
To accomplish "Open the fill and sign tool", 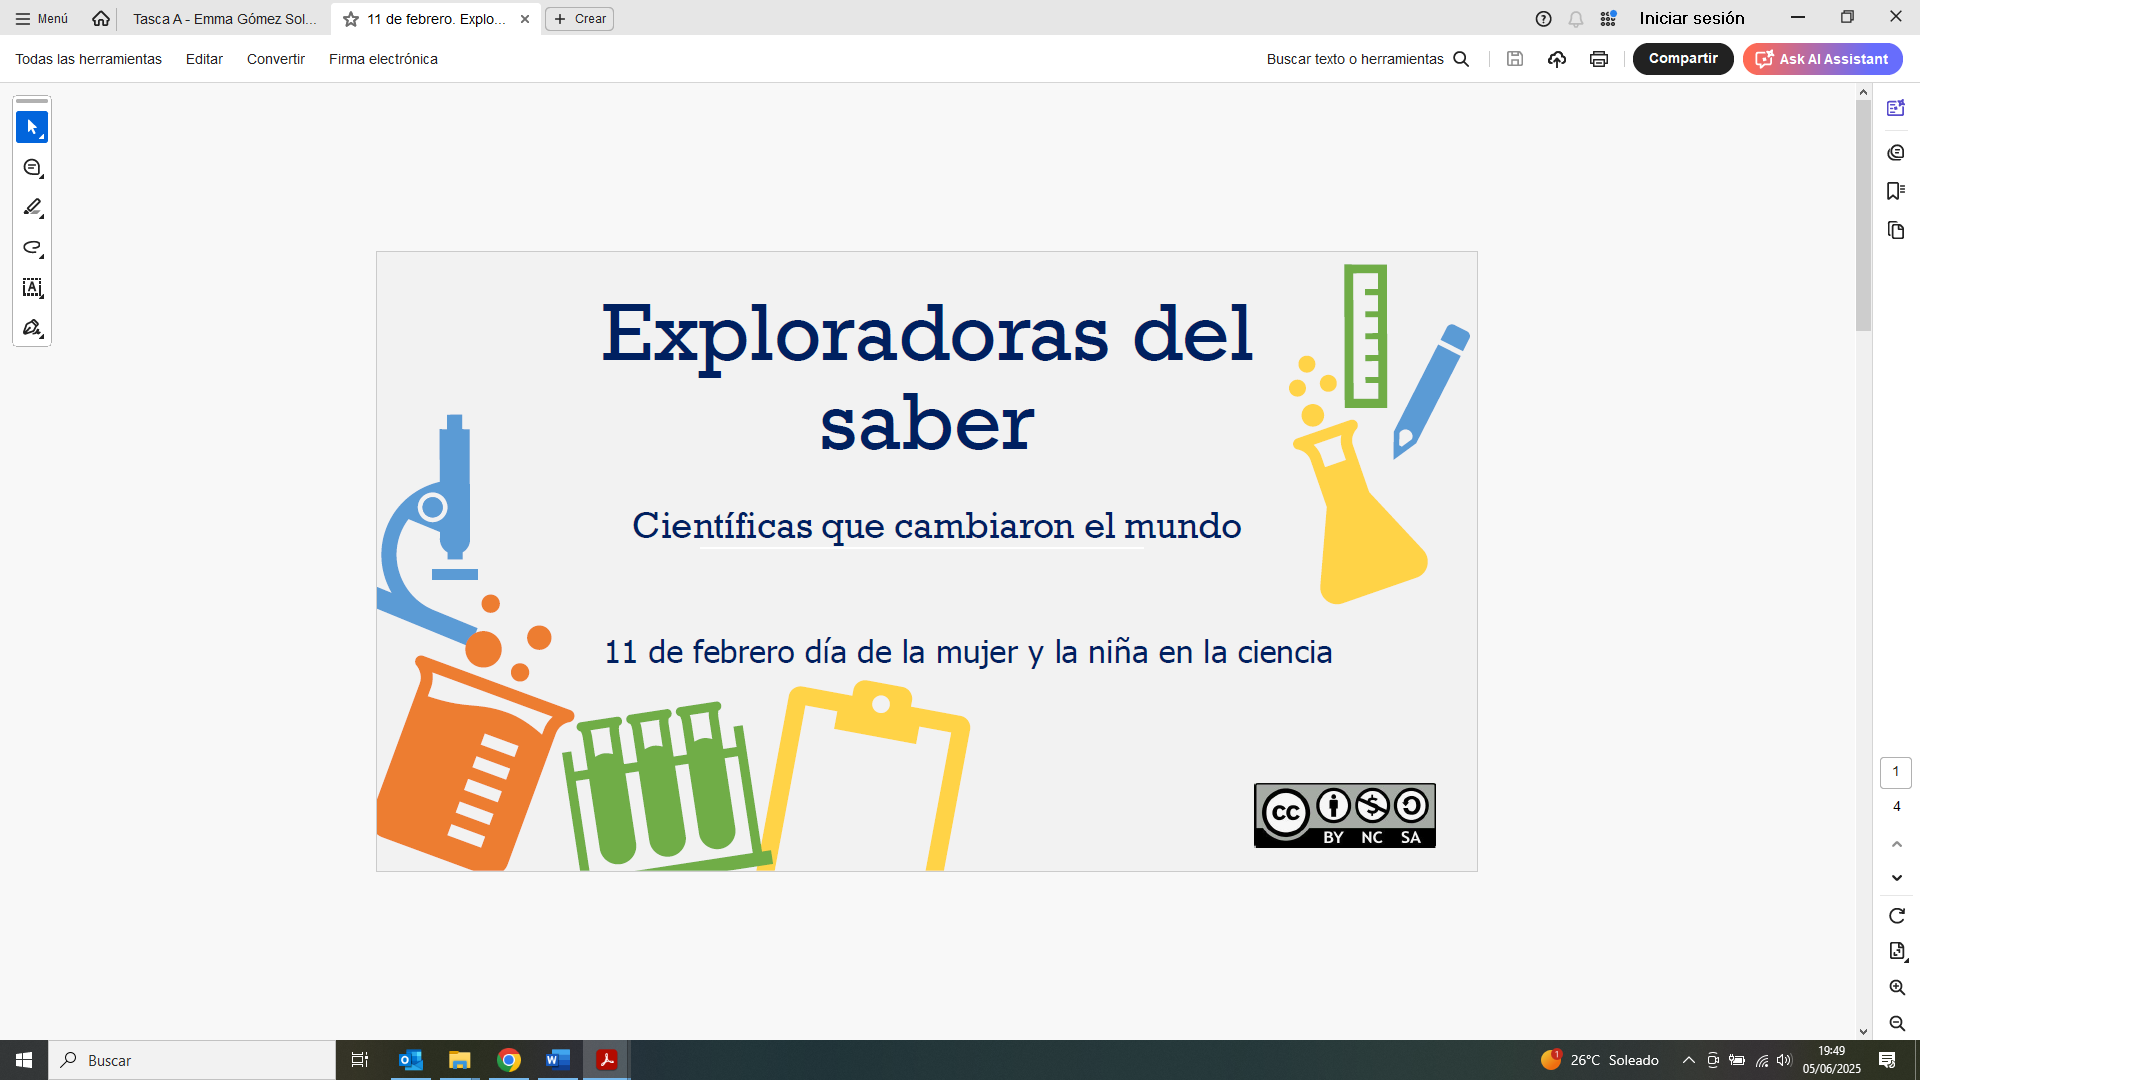I will click(x=32, y=328).
